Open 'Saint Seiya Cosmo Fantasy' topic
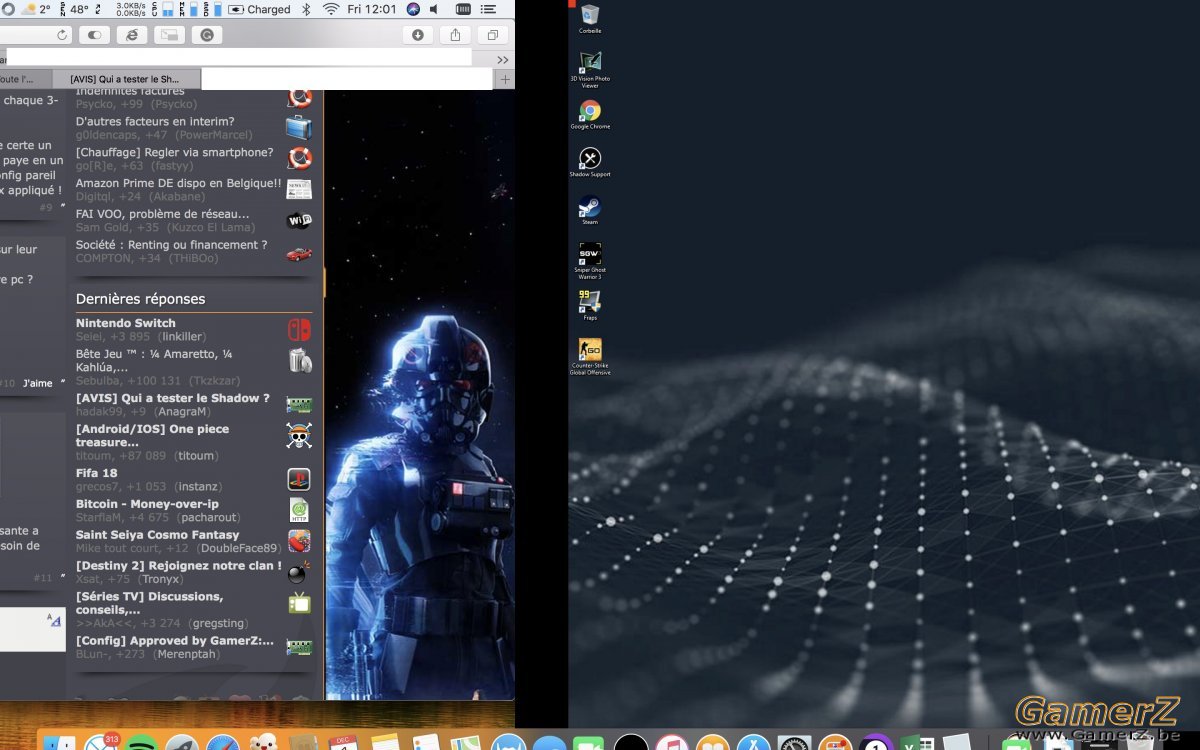This screenshot has height=750, width=1200. coord(158,535)
